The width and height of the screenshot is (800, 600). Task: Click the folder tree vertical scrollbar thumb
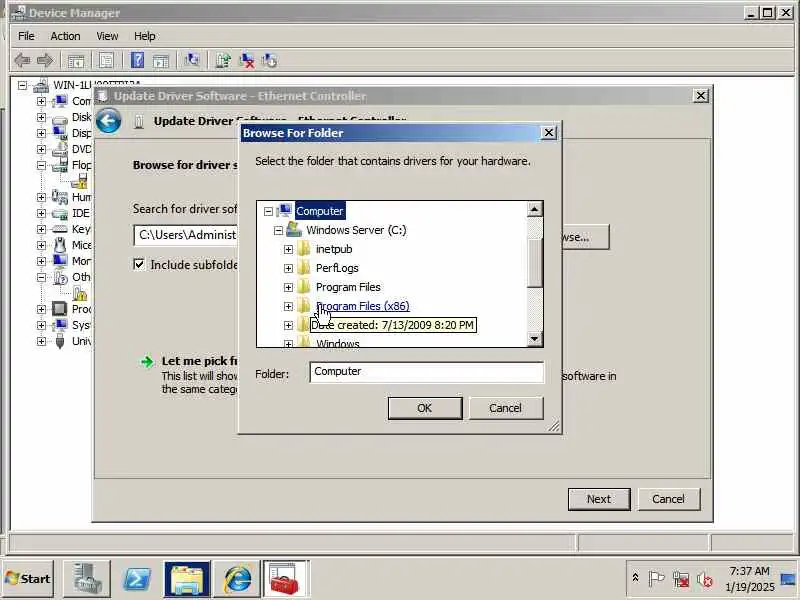534,262
